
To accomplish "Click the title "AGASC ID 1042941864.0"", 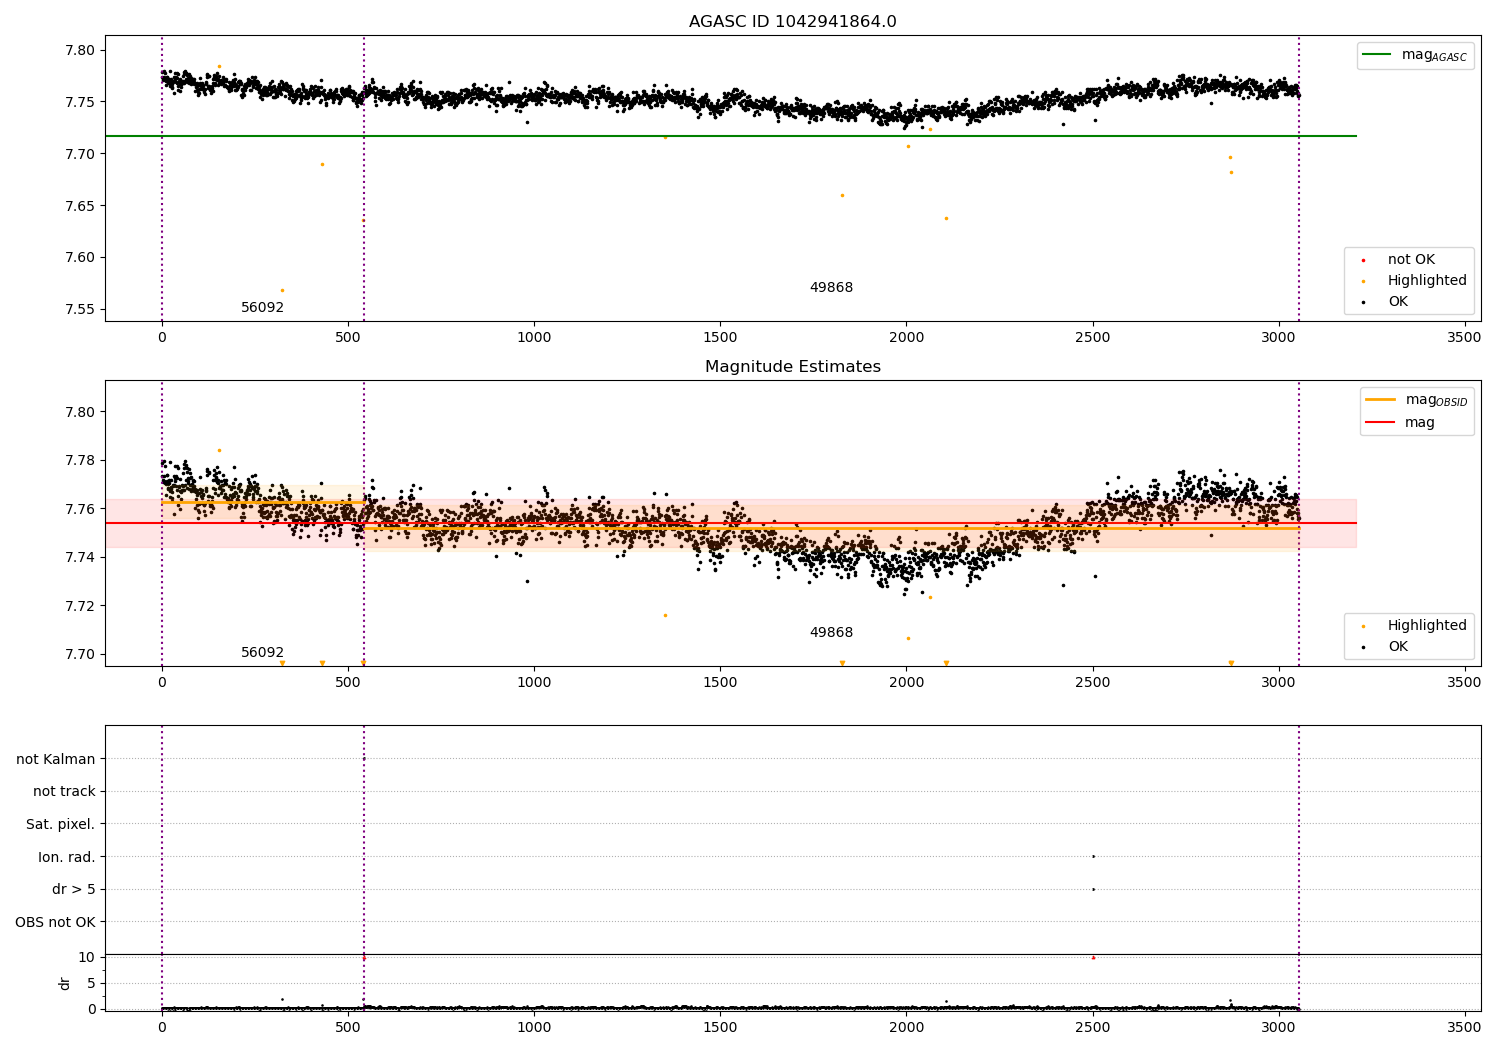I will 792,22.
